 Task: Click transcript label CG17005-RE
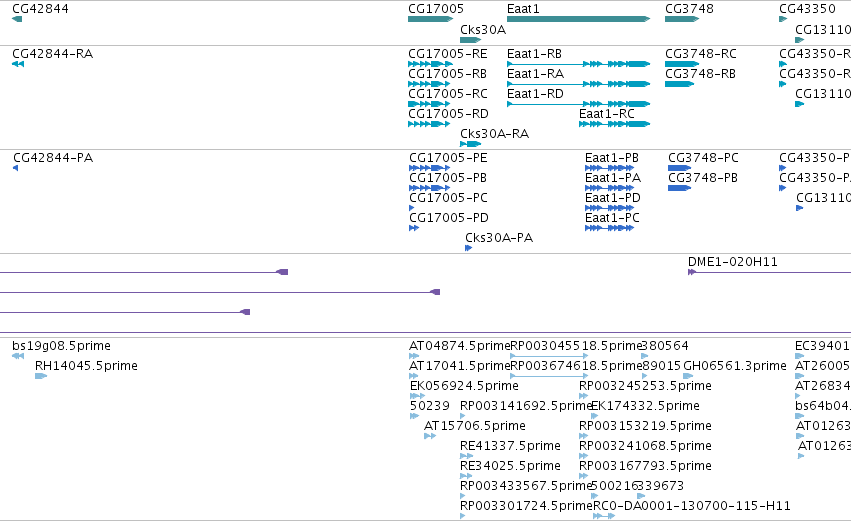pyautogui.click(x=448, y=54)
